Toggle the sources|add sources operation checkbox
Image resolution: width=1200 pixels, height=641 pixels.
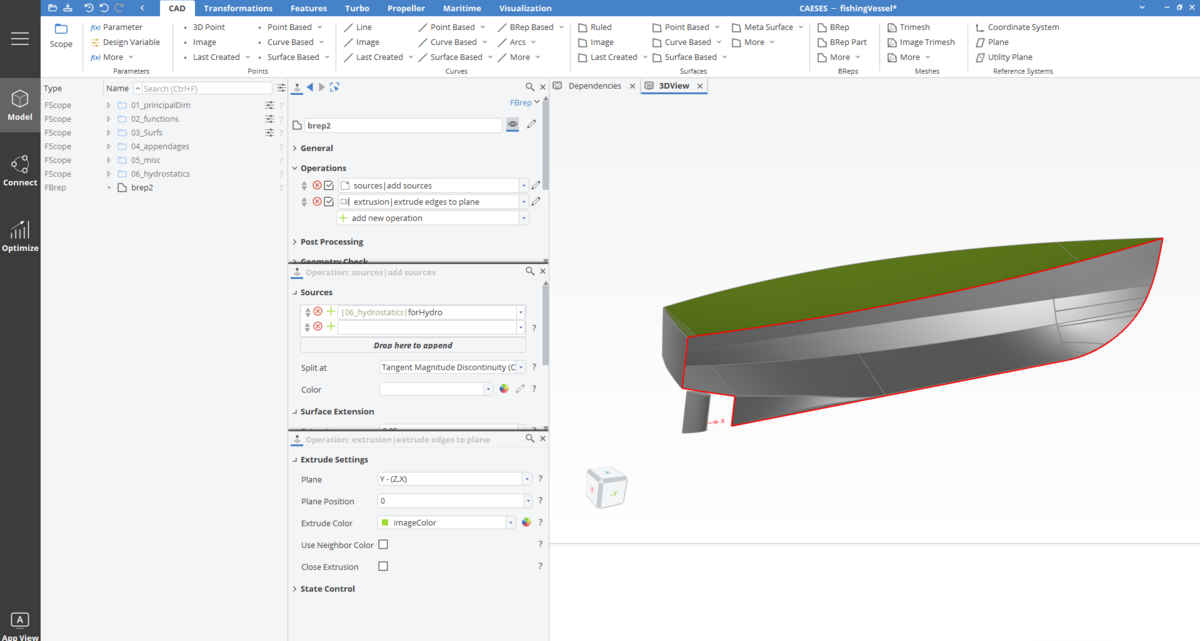(x=329, y=185)
